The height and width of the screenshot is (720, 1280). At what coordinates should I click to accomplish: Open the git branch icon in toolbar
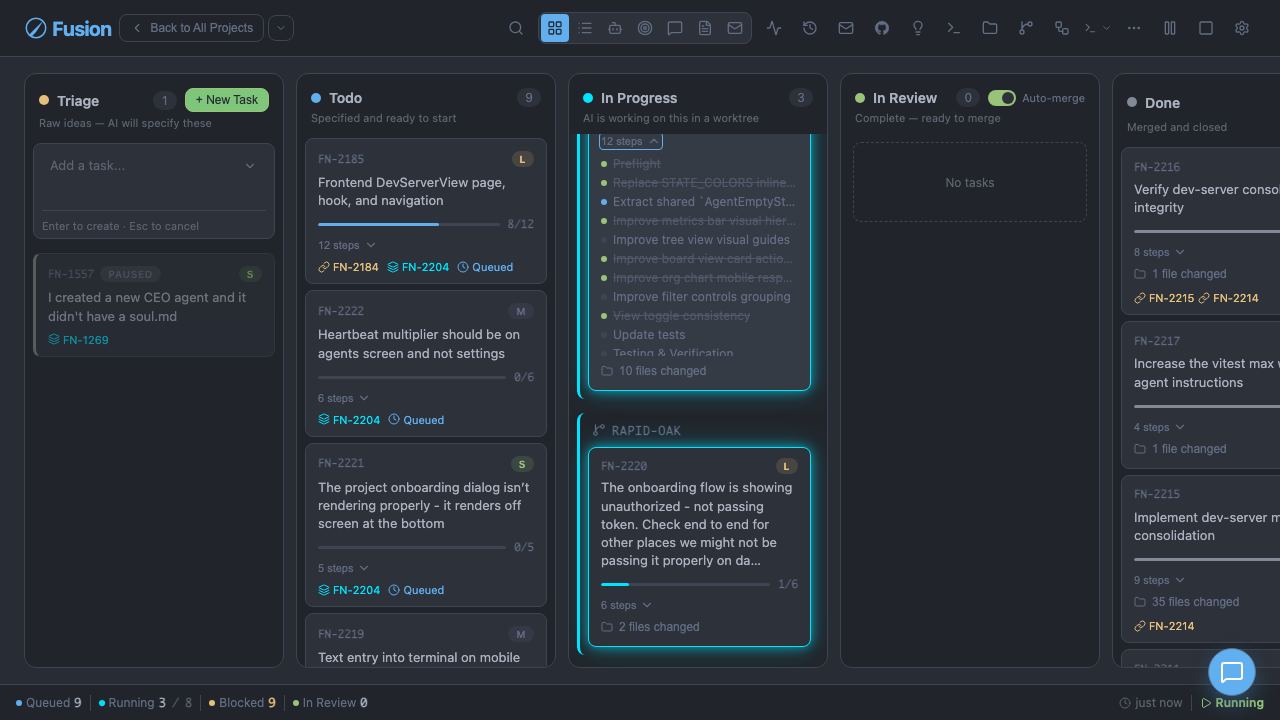click(1026, 28)
